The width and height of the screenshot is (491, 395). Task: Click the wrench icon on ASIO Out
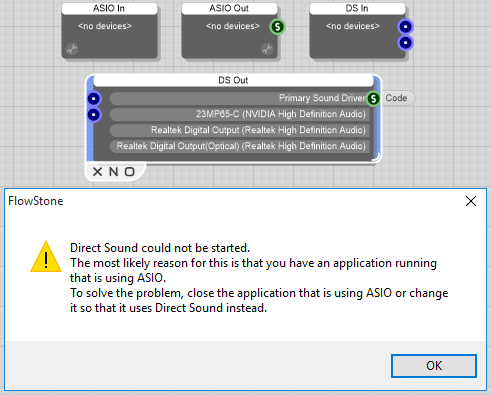click(x=267, y=49)
